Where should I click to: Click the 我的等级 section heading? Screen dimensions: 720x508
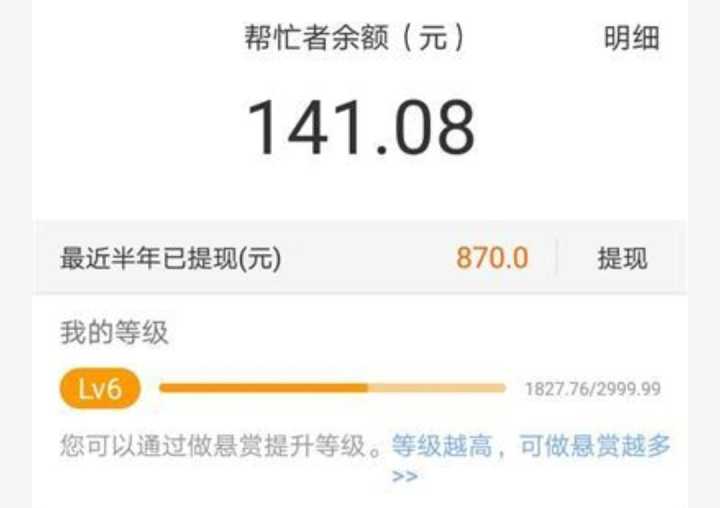[x=114, y=333]
